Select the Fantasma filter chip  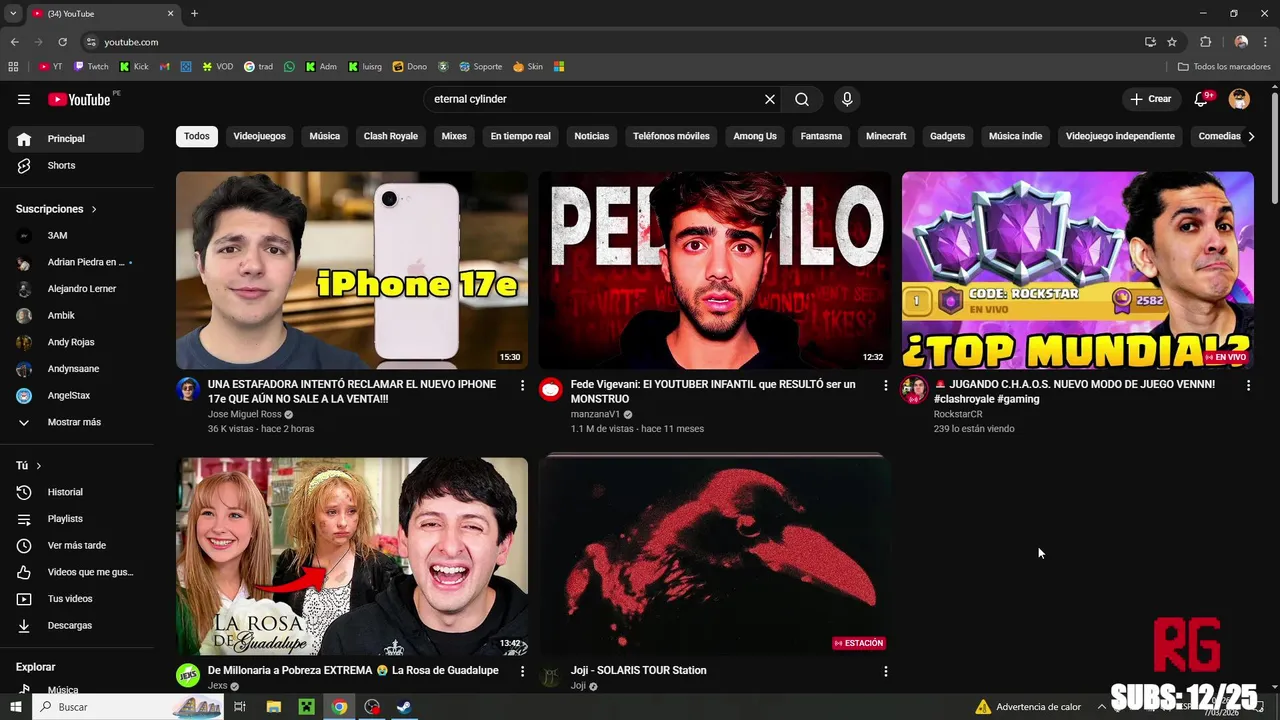point(821,136)
